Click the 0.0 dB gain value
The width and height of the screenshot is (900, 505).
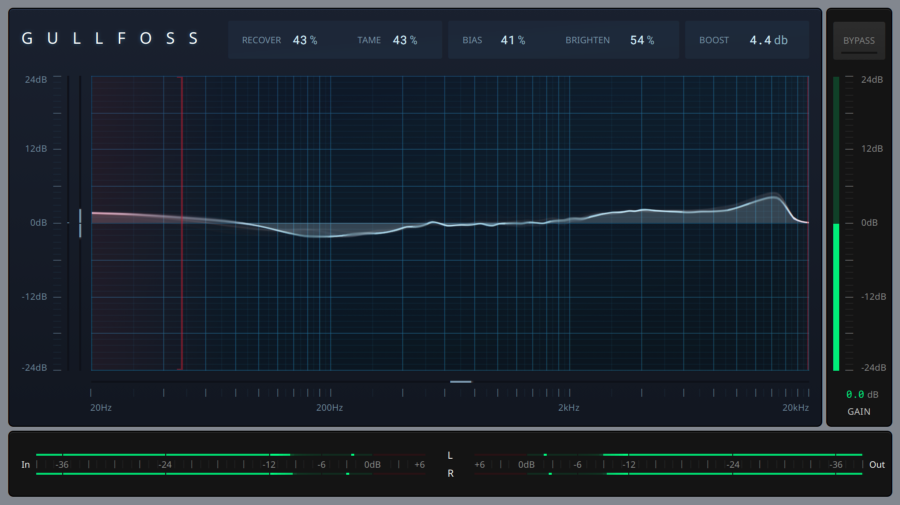[x=862, y=394]
